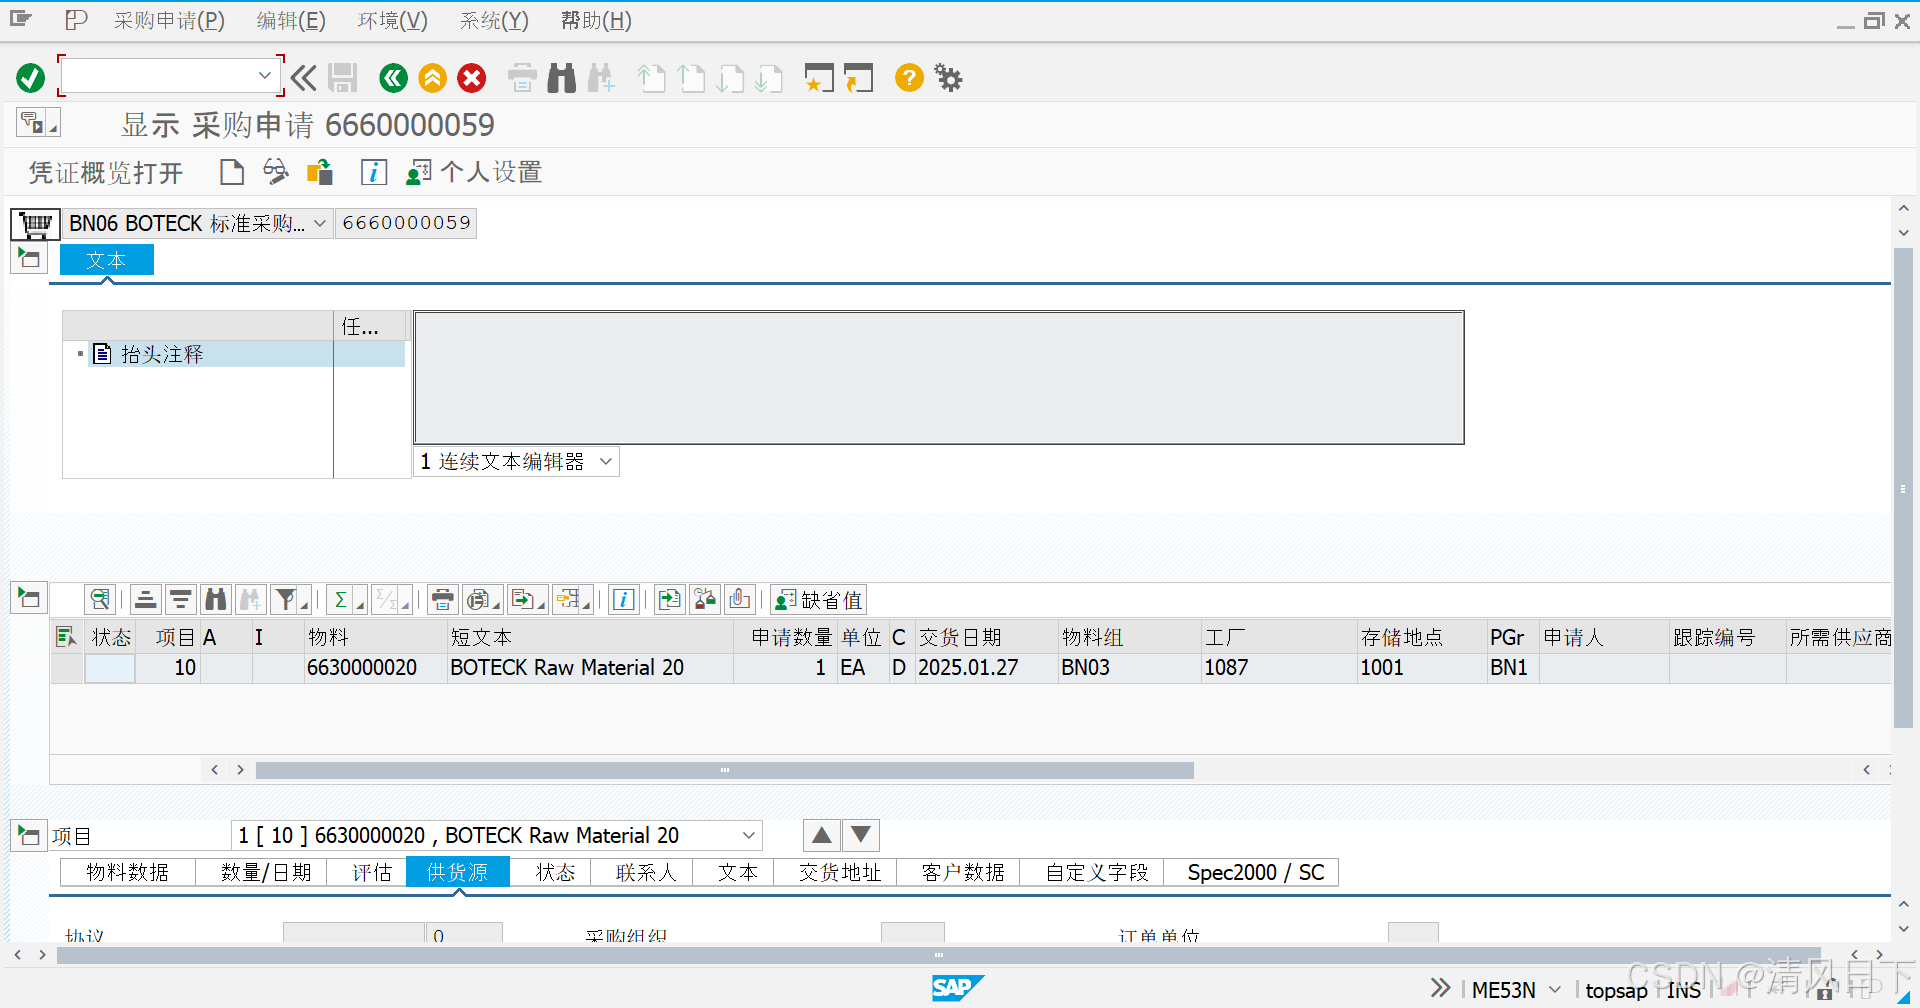This screenshot has width=1920, height=1008.
Task: Open the 系统(Y) menu
Action: point(494,21)
